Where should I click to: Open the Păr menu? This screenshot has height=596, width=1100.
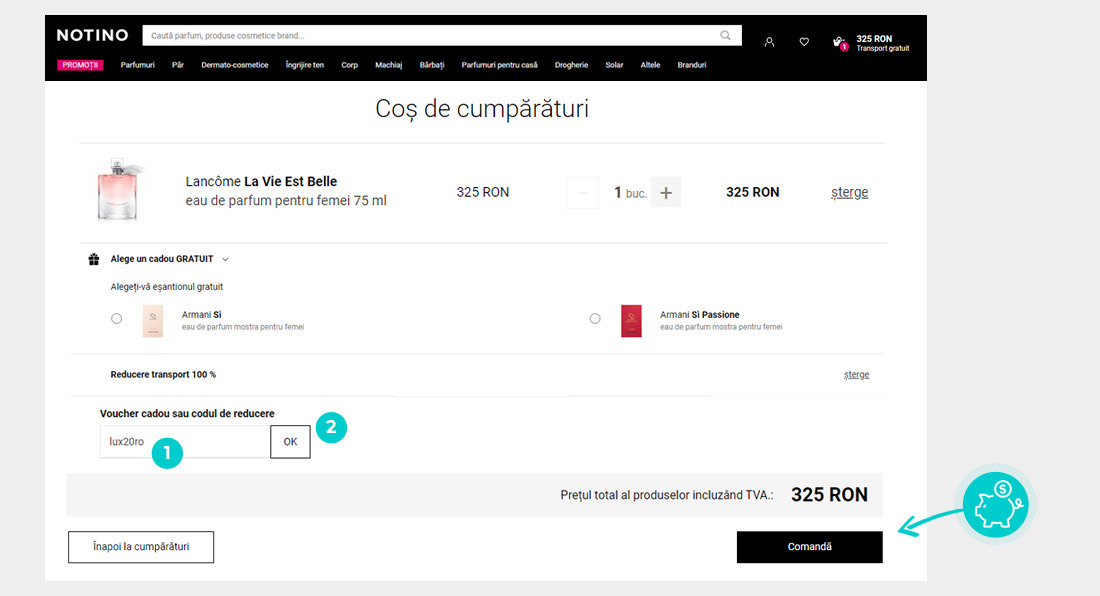click(178, 65)
